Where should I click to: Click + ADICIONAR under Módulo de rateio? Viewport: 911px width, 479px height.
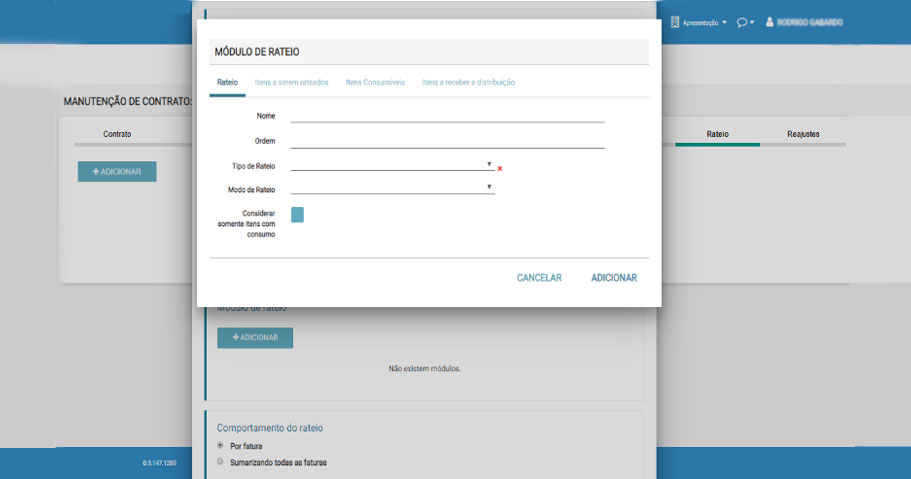pyautogui.click(x=255, y=338)
